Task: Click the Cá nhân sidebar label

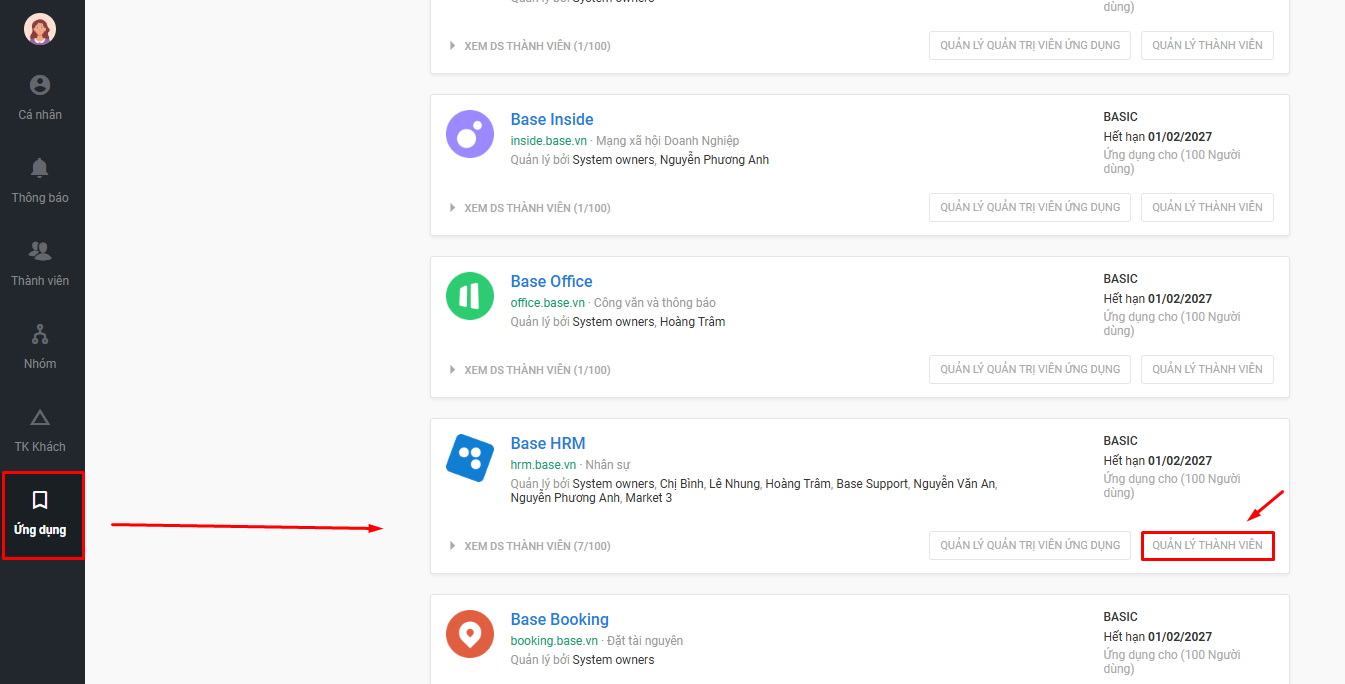Action: [x=40, y=115]
